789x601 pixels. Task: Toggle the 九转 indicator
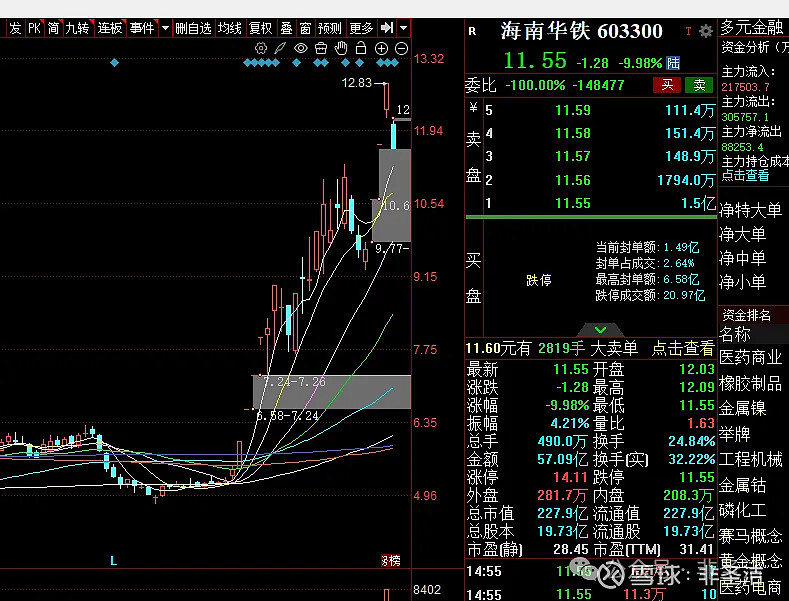[x=77, y=28]
